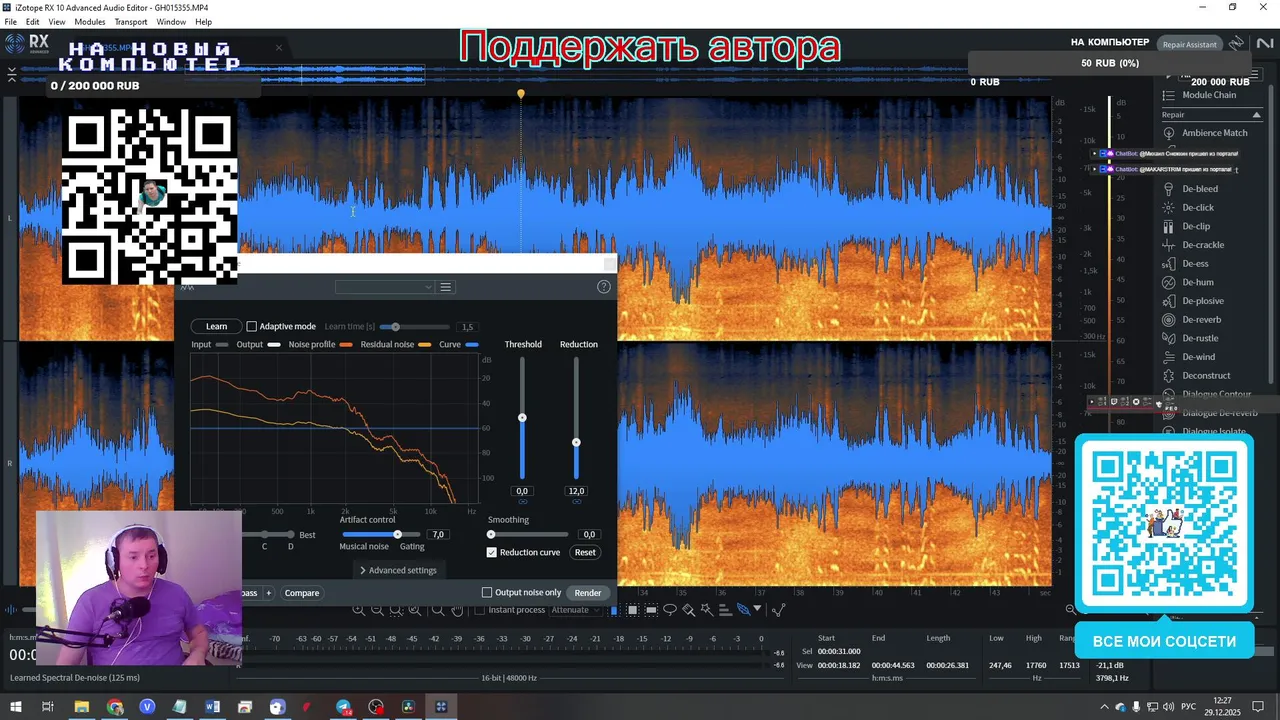Adjust the Artifact control slider
The height and width of the screenshot is (720, 1280).
[x=397, y=535]
